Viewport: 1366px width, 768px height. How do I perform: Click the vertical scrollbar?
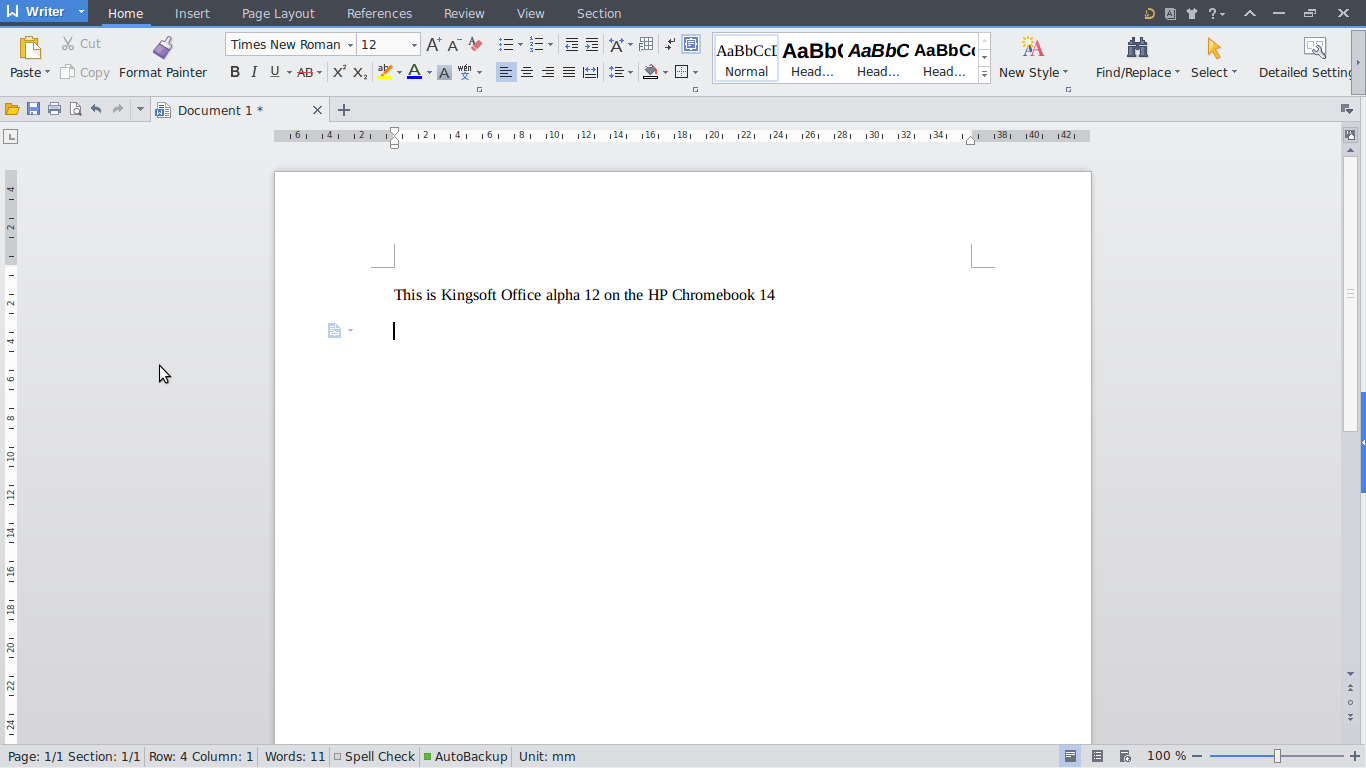(x=1350, y=293)
